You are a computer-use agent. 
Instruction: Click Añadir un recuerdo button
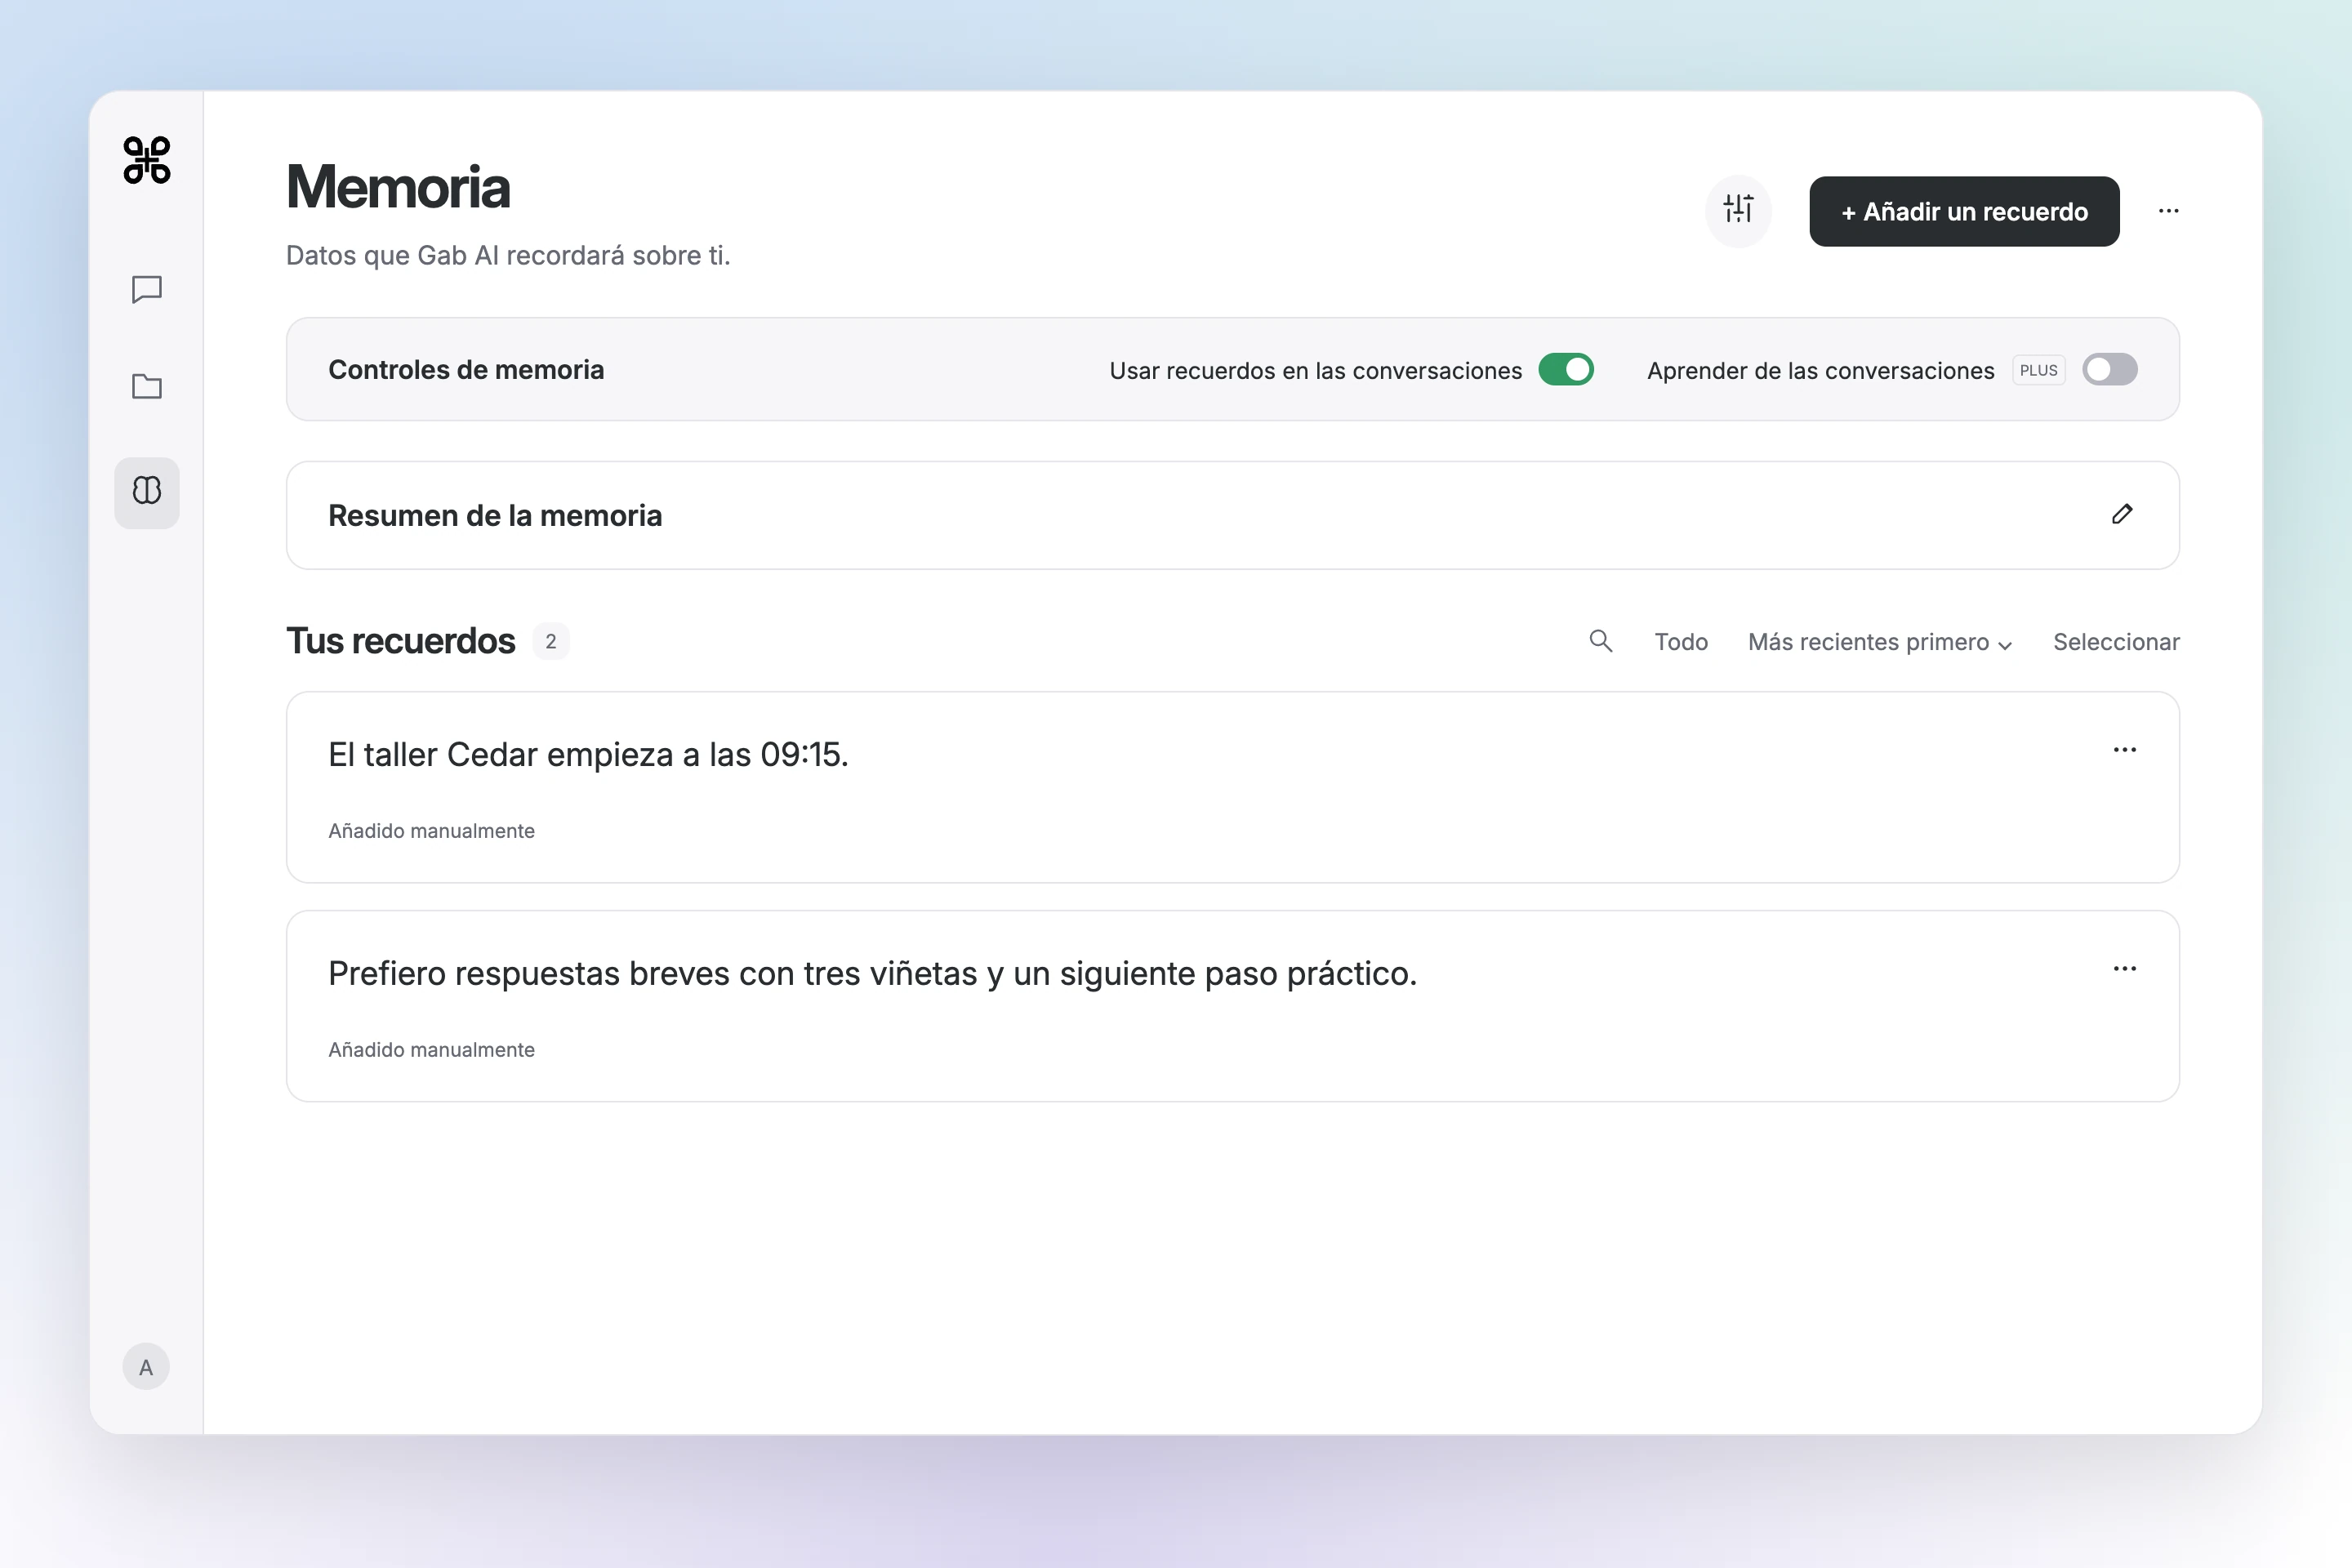(x=1964, y=211)
